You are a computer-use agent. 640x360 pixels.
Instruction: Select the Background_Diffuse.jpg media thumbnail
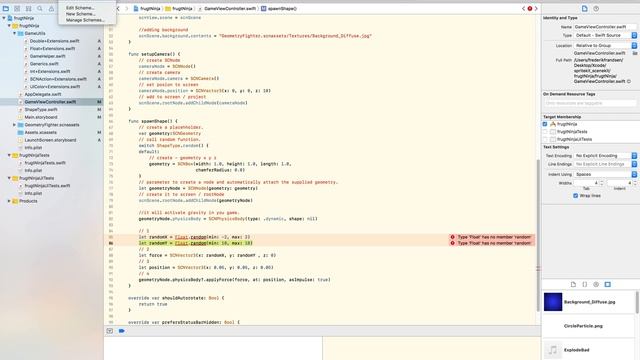pos(553,302)
